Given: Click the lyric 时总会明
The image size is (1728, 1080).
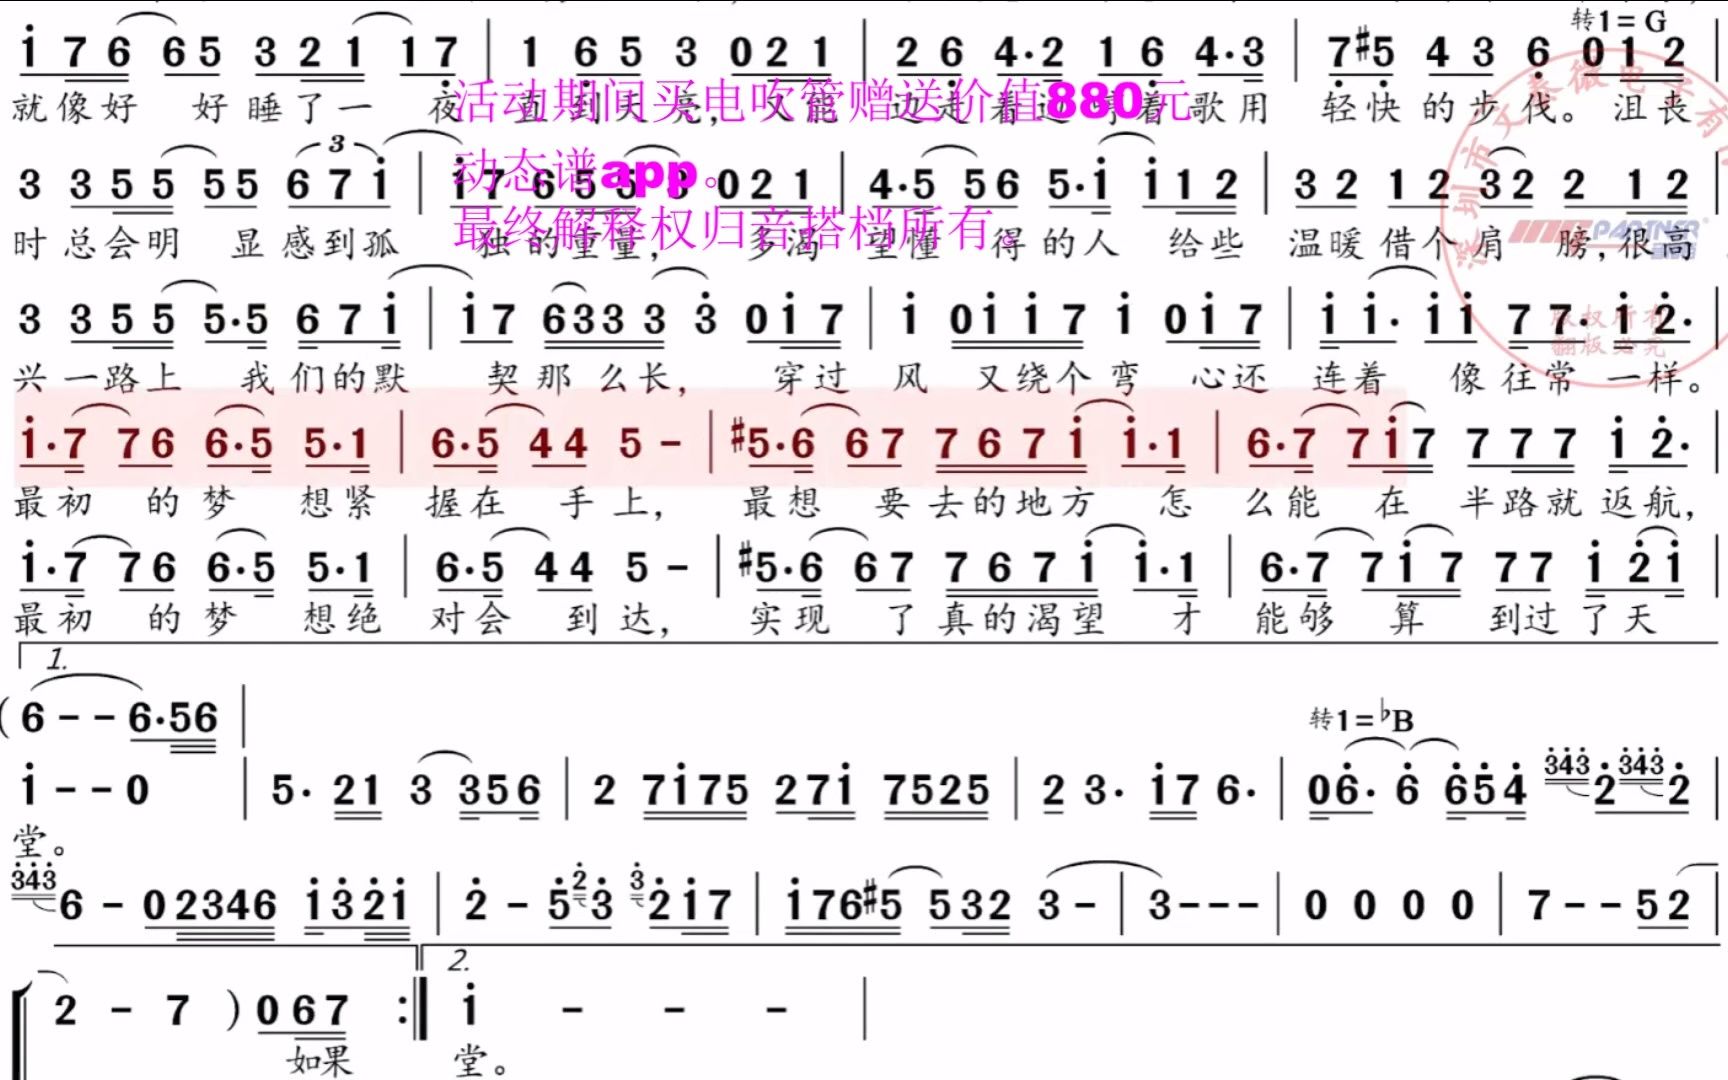Looking at the screenshot, I should (x=96, y=243).
